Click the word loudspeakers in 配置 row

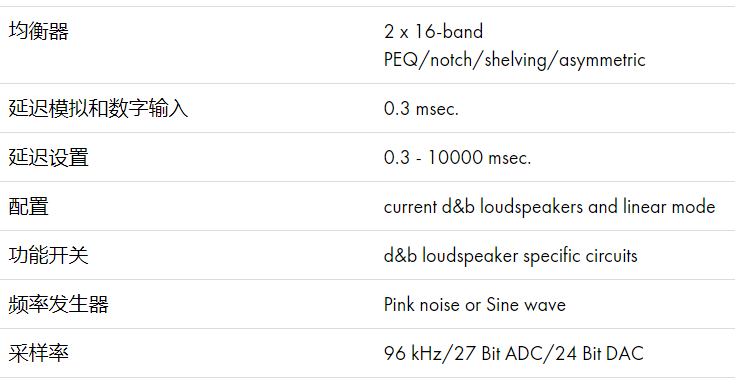click(531, 207)
